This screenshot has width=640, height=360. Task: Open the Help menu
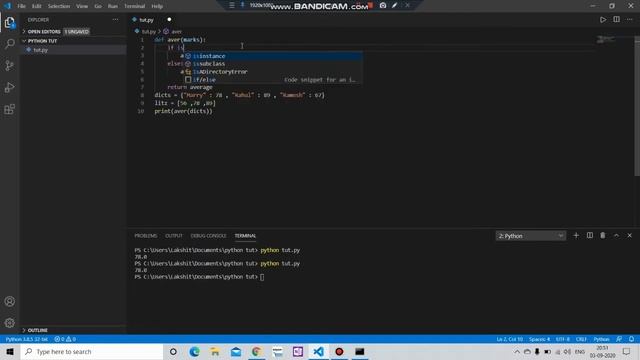[157, 6]
